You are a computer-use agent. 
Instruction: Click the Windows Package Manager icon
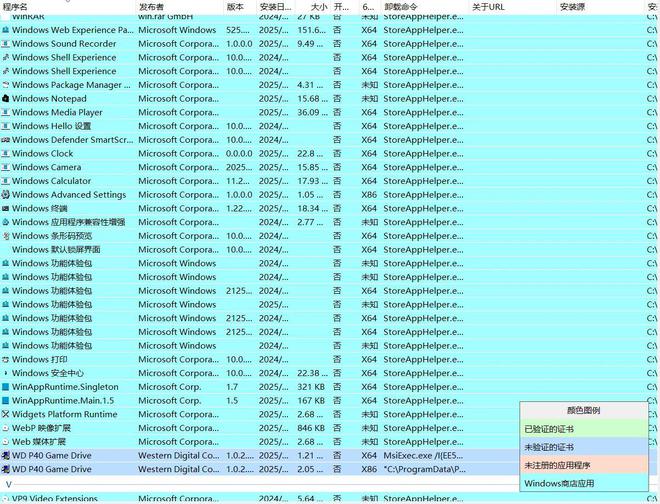(5, 85)
